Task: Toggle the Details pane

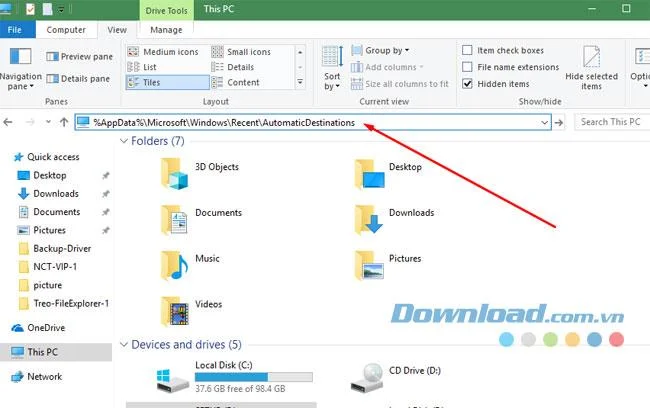Action: 78,78
